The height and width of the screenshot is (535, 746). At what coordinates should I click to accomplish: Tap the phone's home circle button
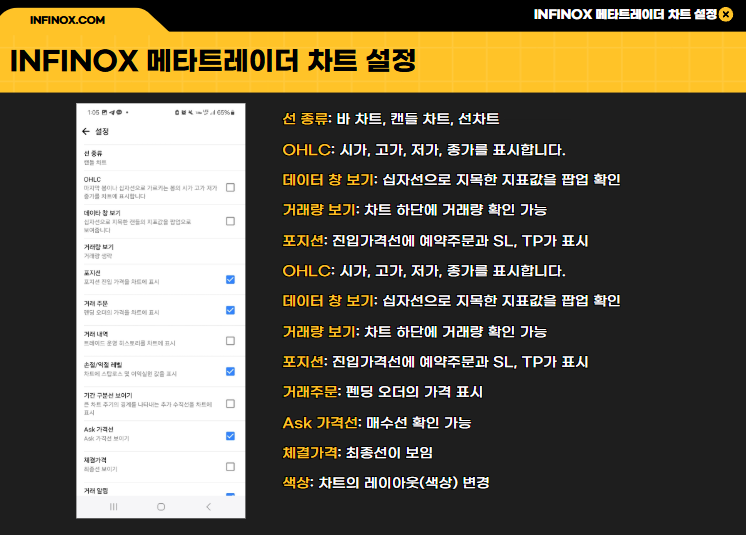point(161,507)
